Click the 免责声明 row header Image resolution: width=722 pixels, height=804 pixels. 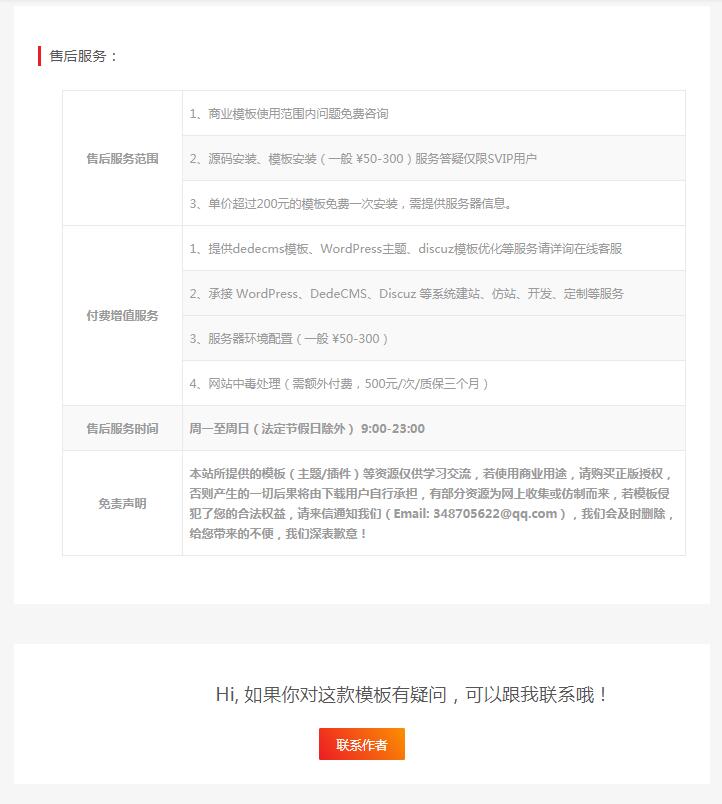coord(122,503)
